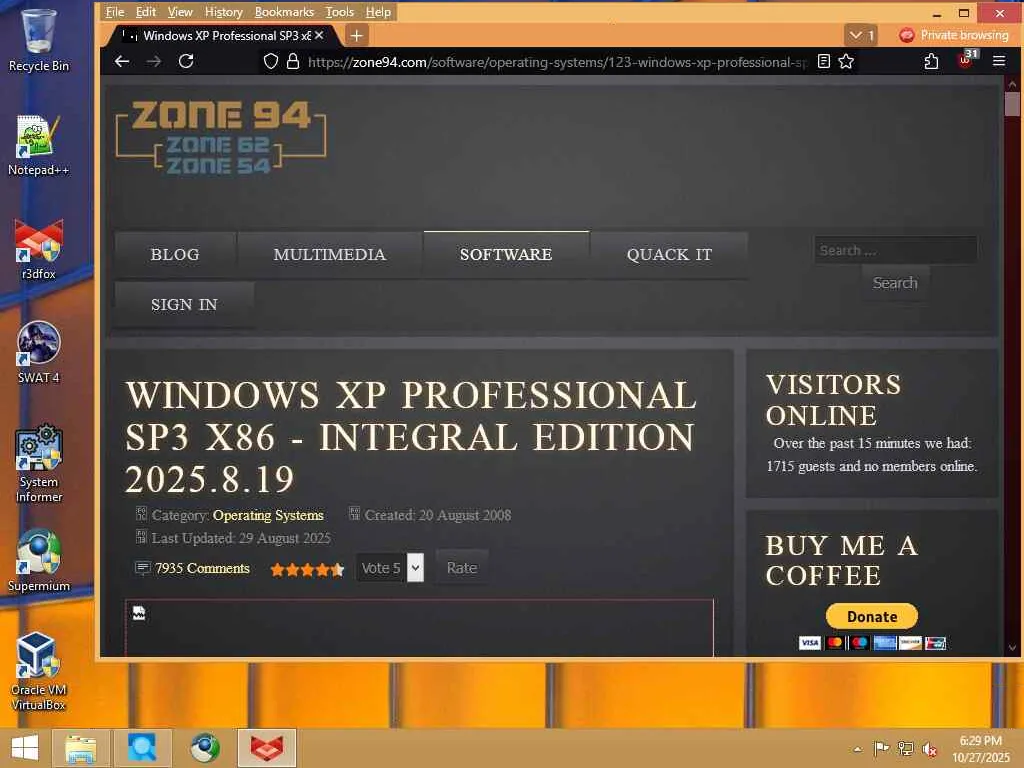
Task: Click the scrollbar down arrow
Action: tap(1012, 648)
